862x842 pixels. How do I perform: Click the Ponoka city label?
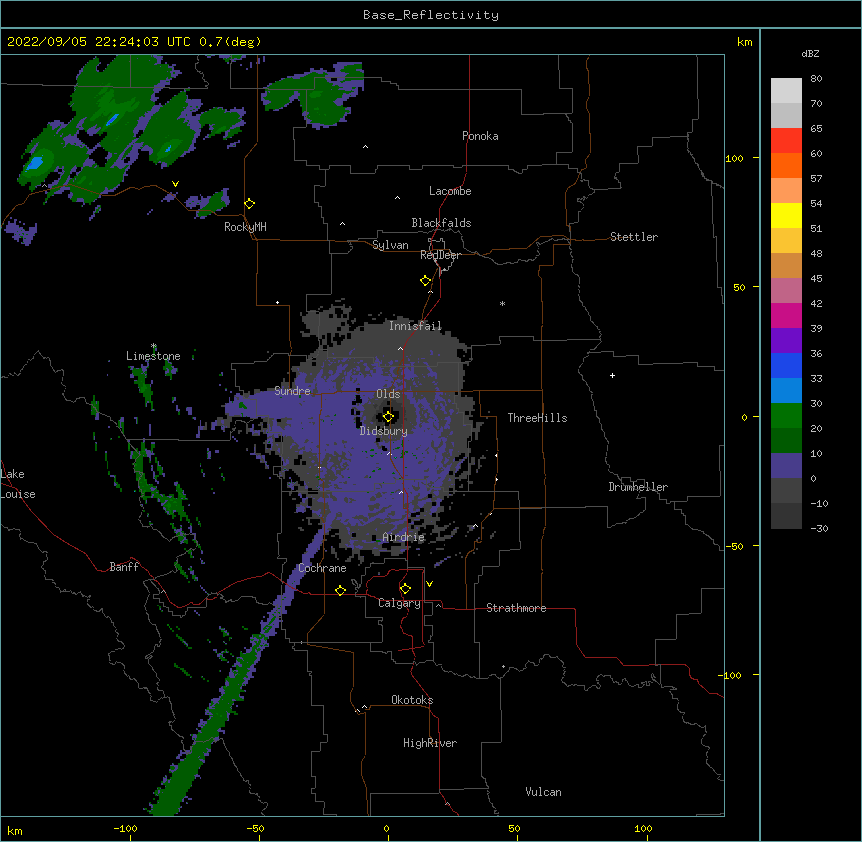(x=480, y=136)
